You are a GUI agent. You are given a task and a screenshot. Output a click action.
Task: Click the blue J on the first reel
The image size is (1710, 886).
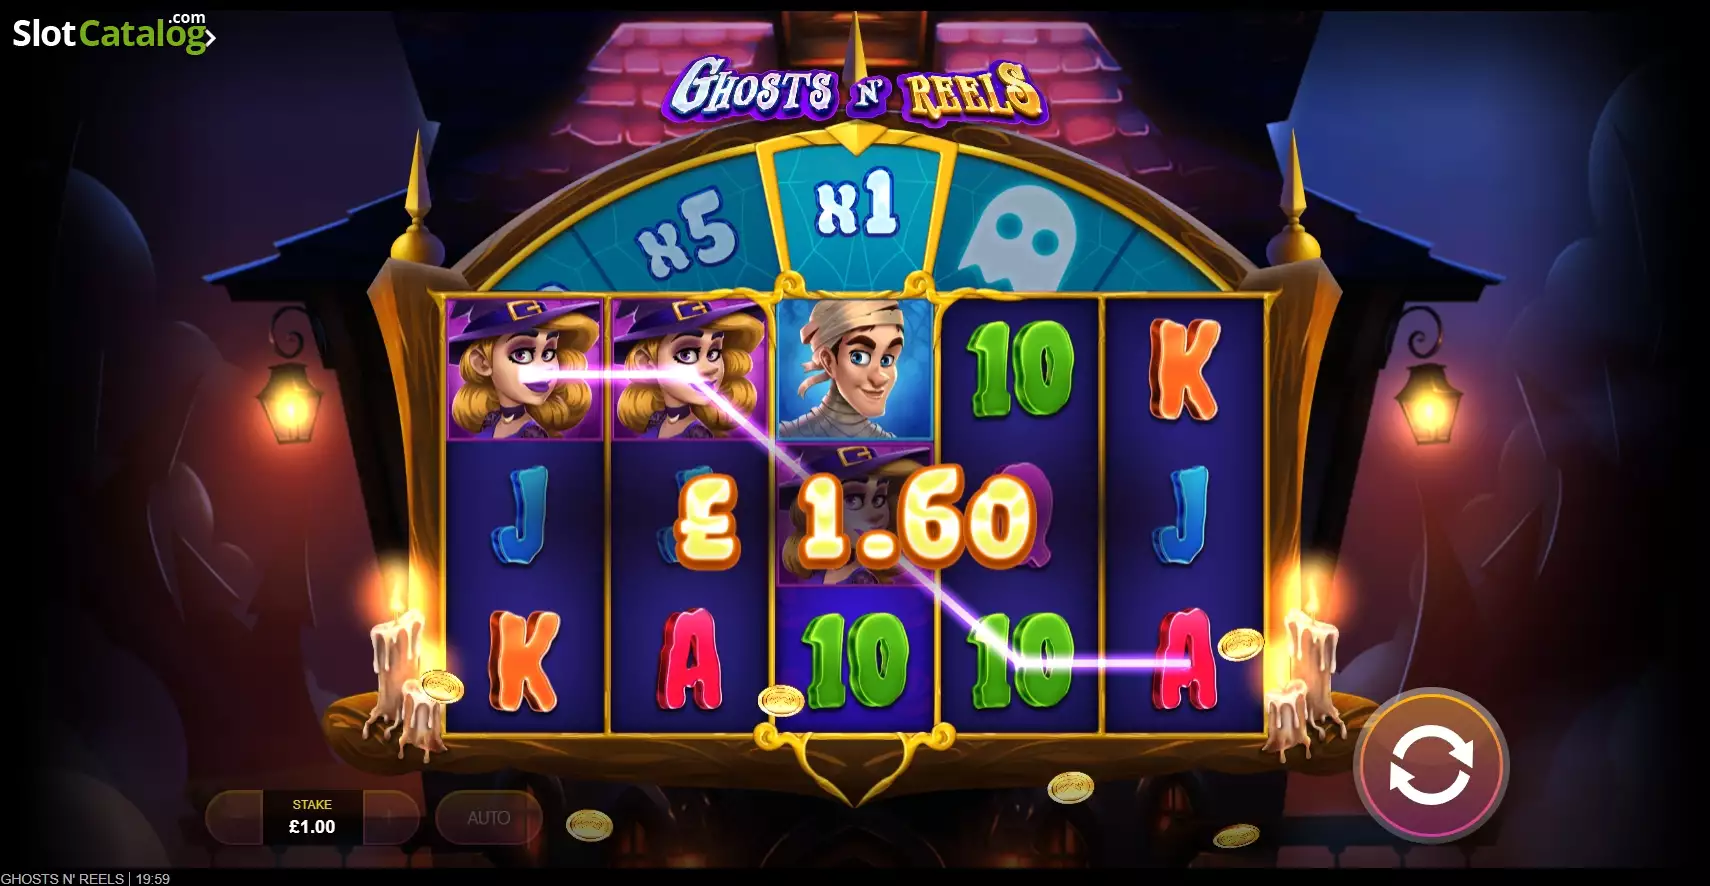coord(521,515)
